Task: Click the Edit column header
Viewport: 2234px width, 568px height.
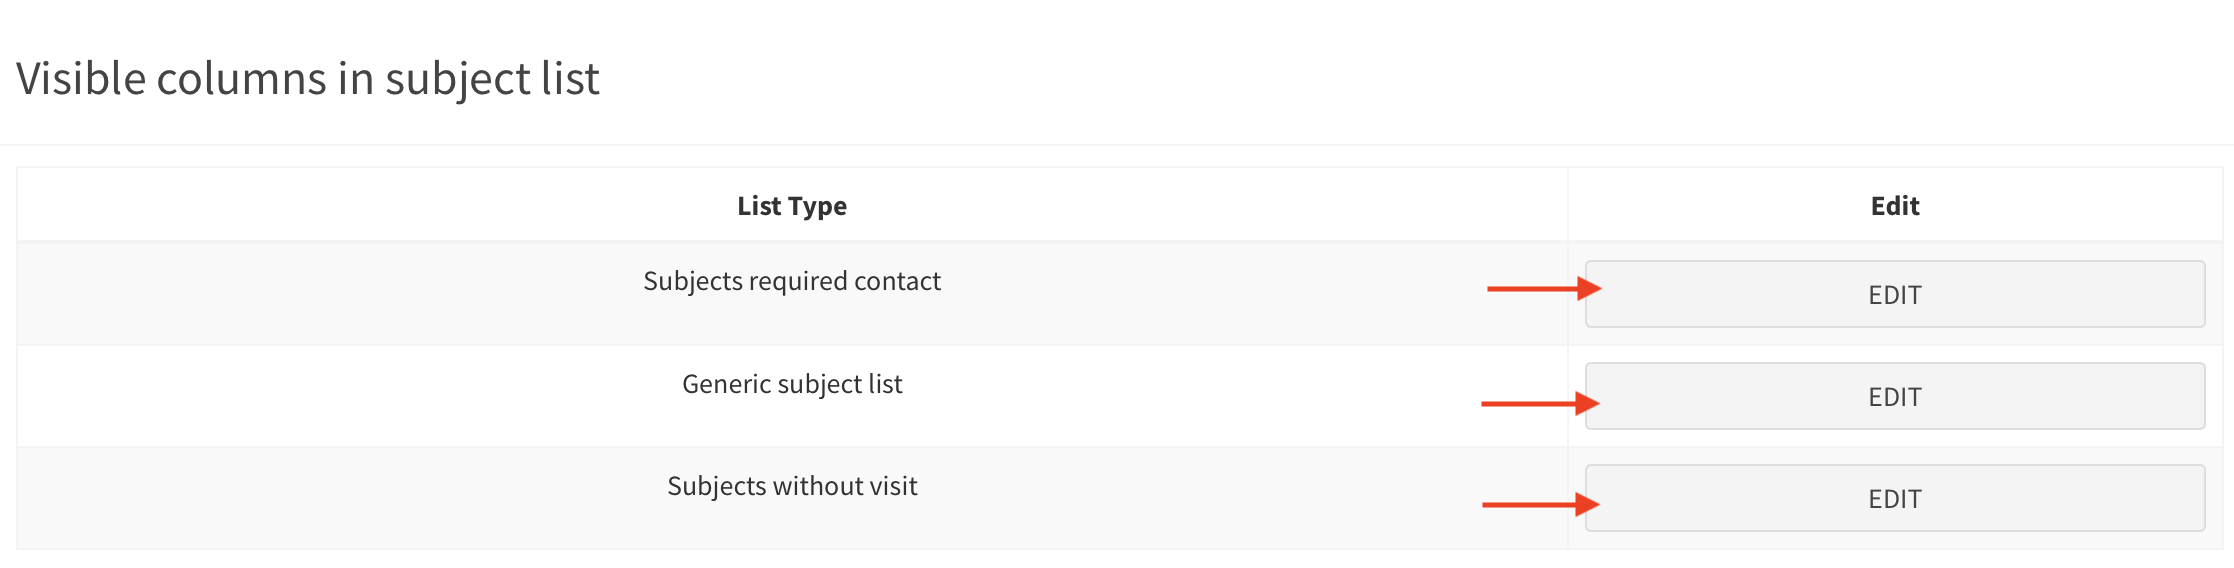Action: point(1894,206)
